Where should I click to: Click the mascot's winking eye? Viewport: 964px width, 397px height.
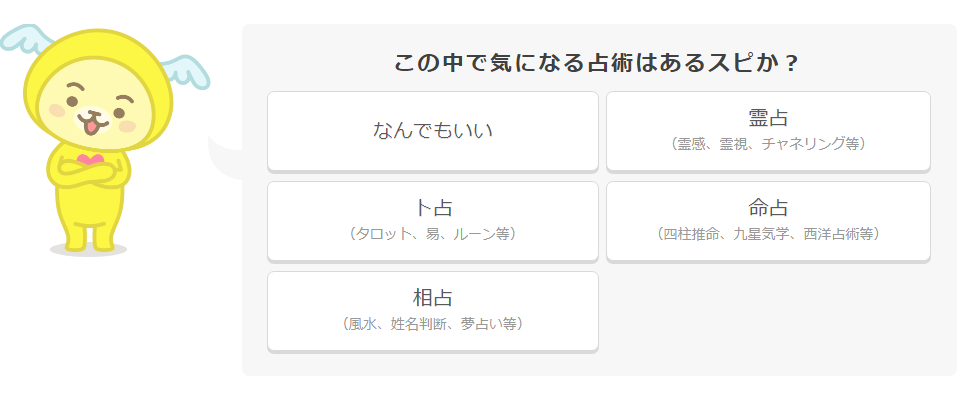click(125, 98)
